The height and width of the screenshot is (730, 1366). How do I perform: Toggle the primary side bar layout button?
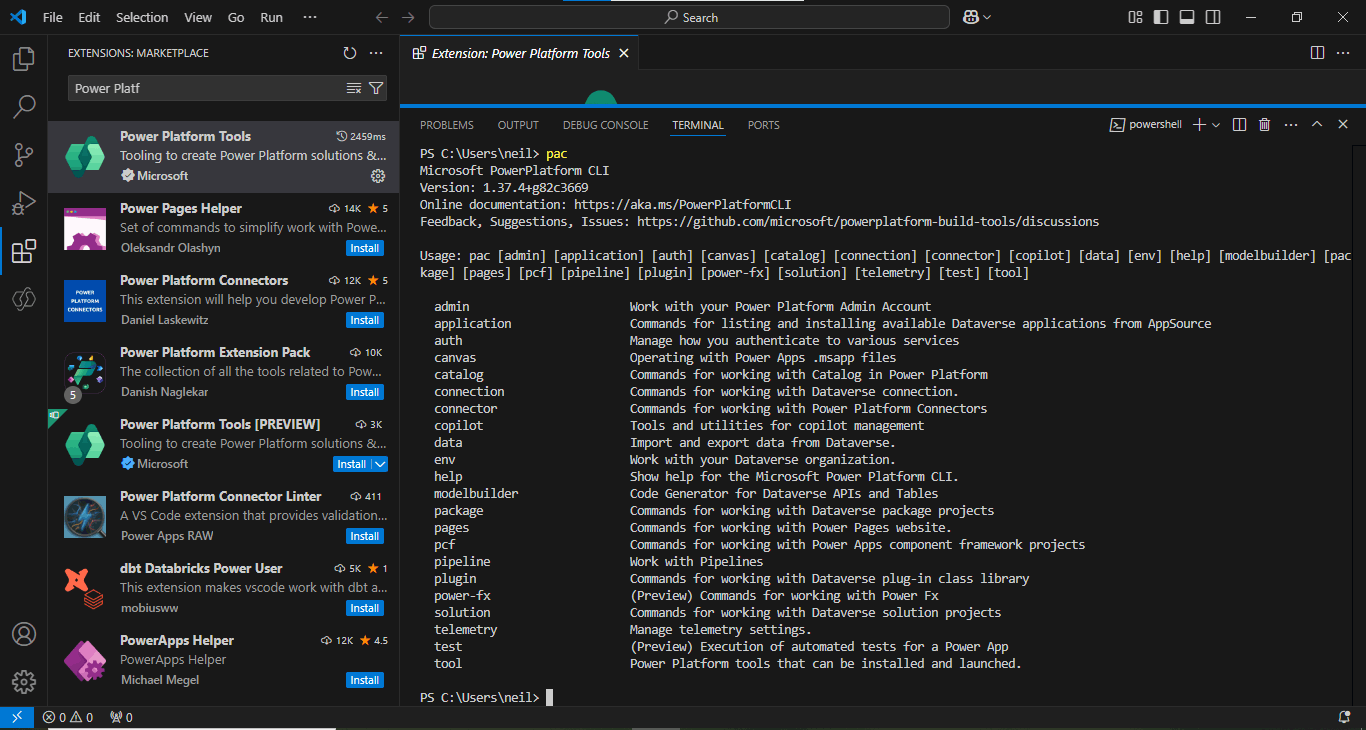click(1161, 17)
